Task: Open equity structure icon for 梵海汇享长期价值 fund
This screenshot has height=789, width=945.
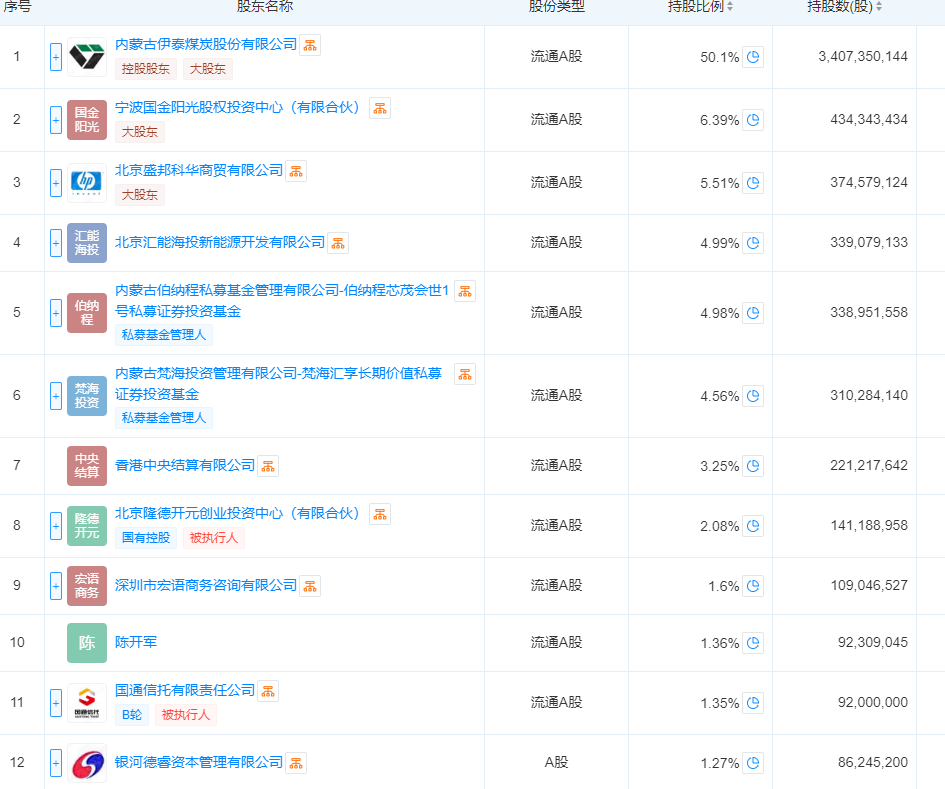Action: coord(465,375)
